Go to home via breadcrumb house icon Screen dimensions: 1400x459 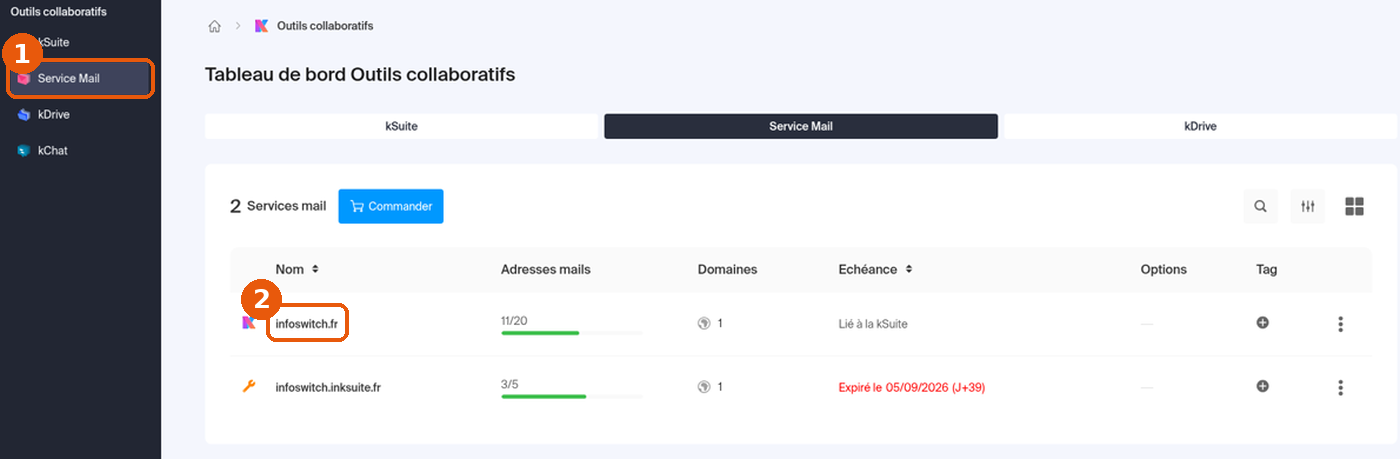[x=214, y=26]
